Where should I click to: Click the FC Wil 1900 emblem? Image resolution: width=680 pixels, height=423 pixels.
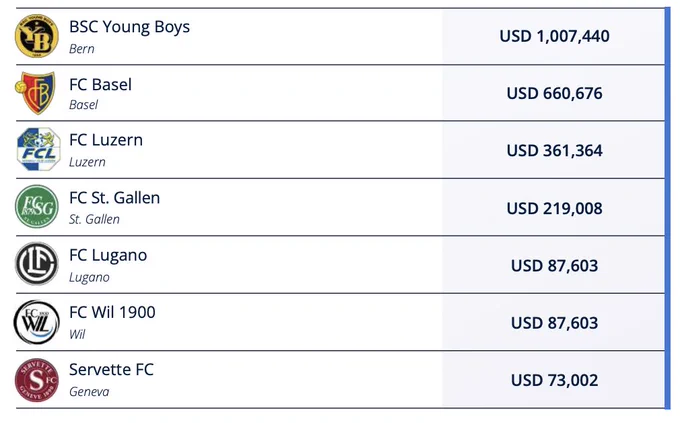(36, 322)
